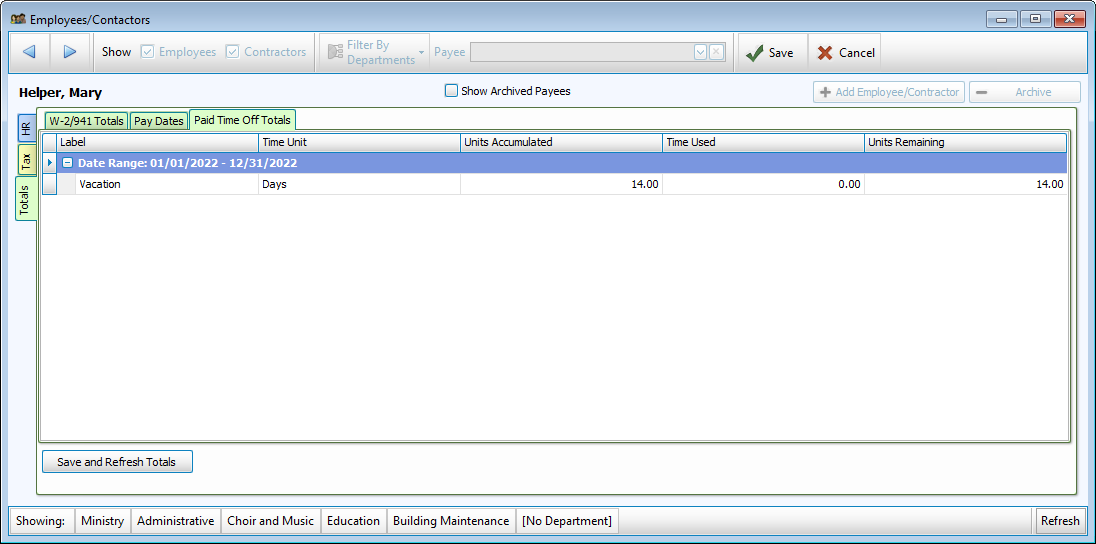The width and height of the screenshot is (1096, 544).
Task: Open the Payee dropdown list
Action: pos(700,52)
